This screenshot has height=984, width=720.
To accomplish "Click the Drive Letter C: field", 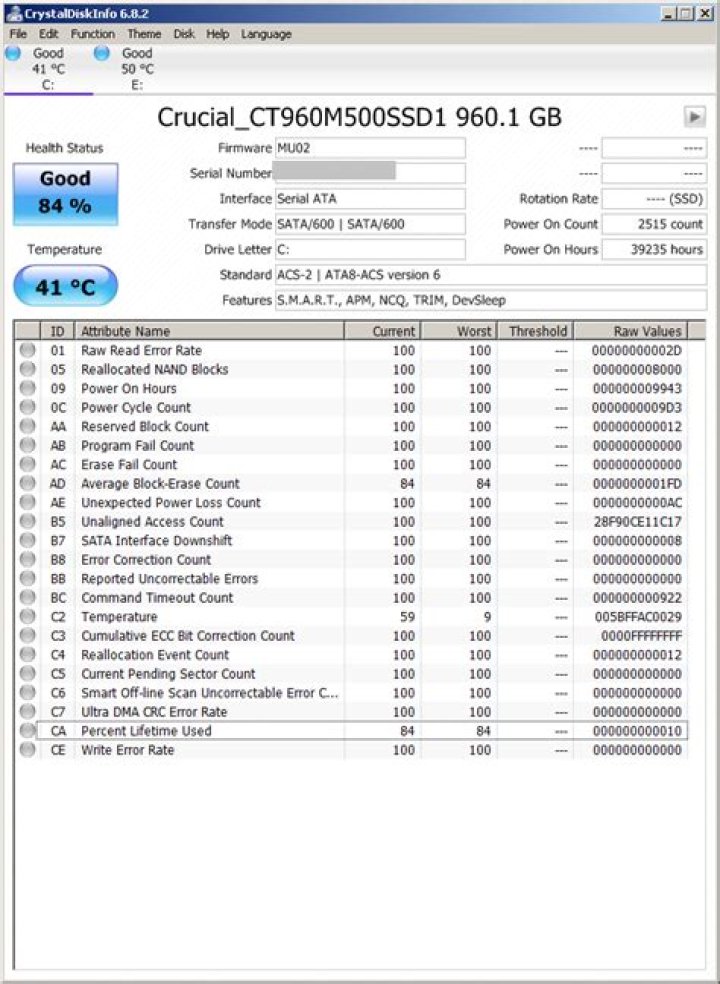I will tap(370, 249).
